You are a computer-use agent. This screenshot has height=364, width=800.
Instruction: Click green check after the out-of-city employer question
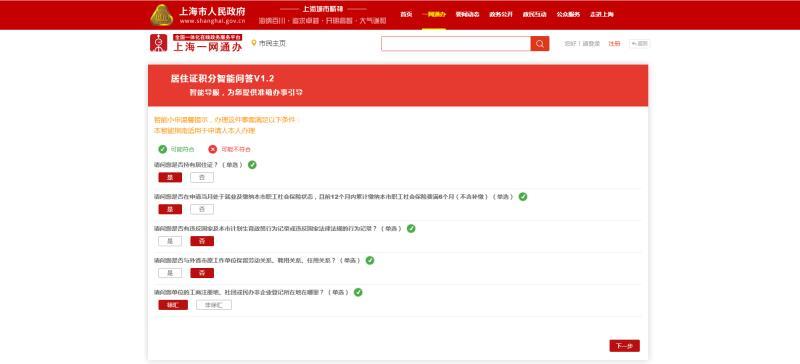coord(369,260)
